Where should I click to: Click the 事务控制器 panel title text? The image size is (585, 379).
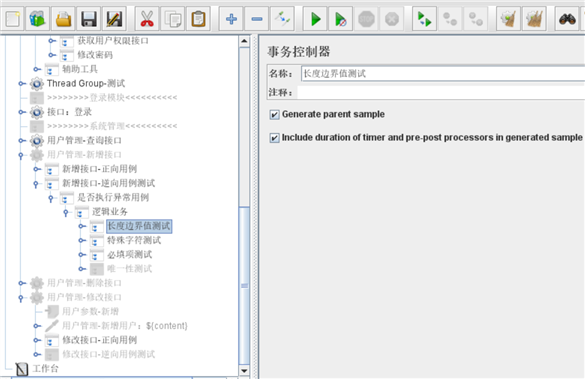coord(298,51)
